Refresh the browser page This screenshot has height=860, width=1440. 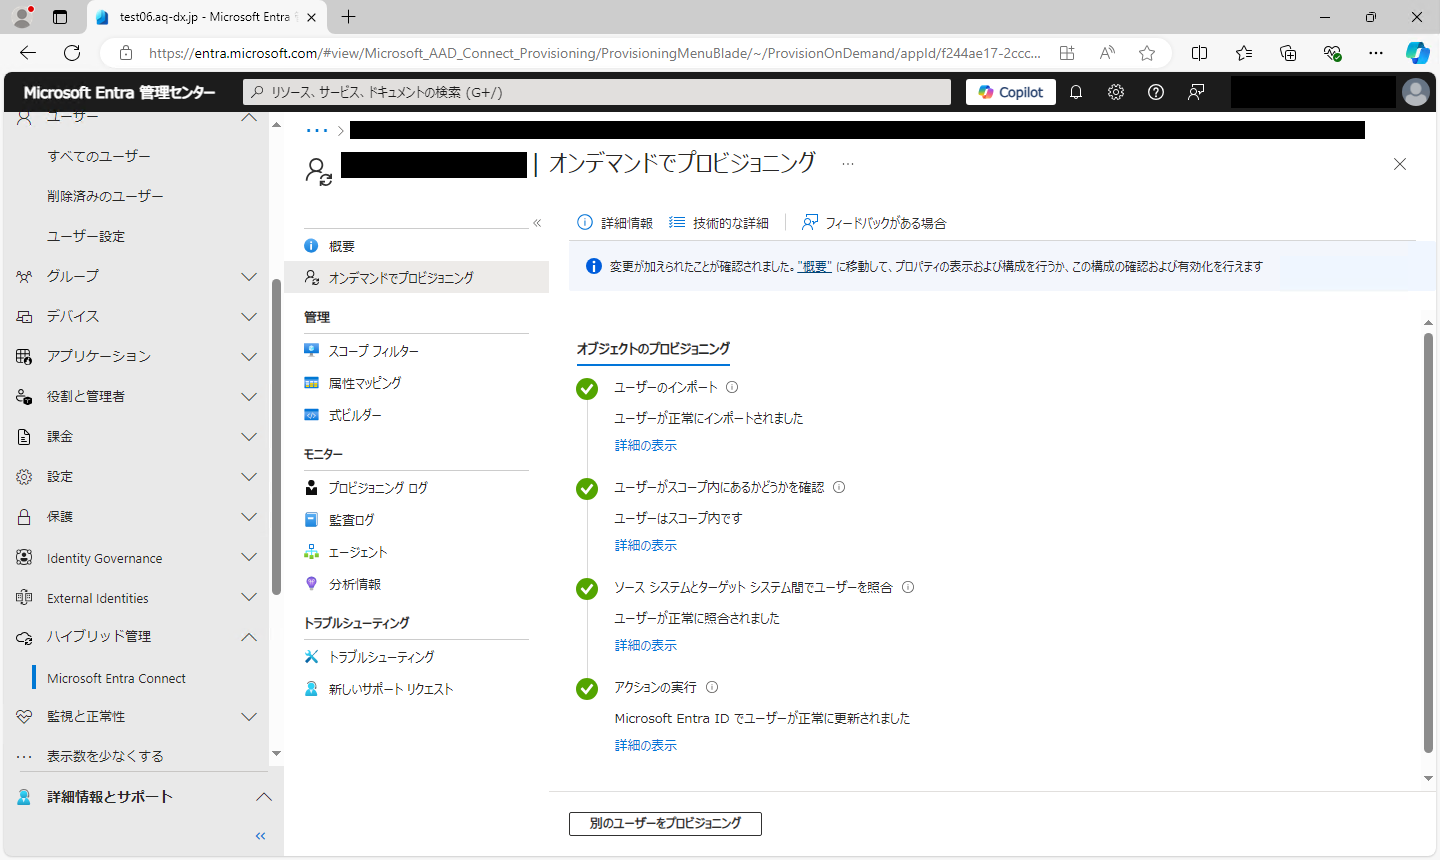coord(72,53)
